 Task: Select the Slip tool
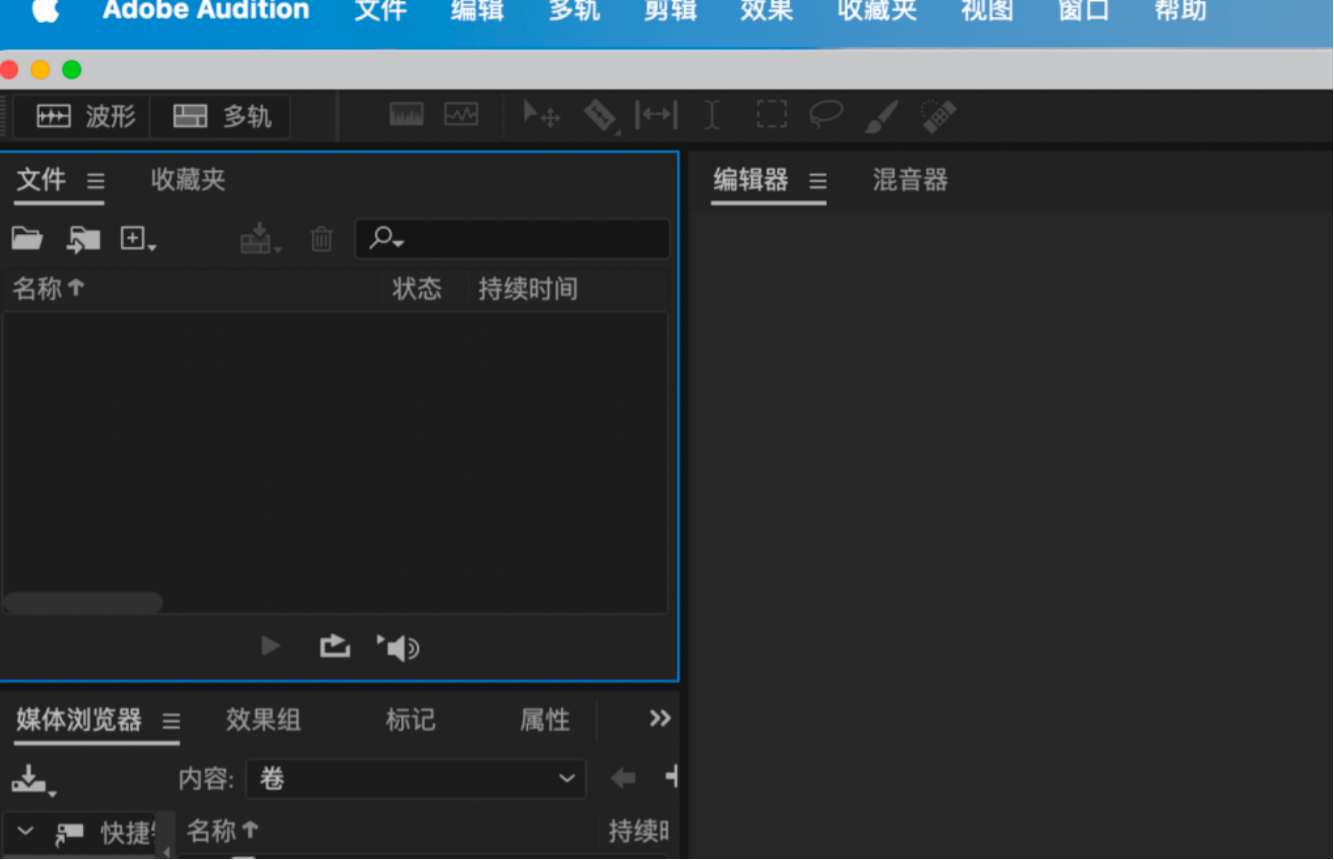click(x=656, y=115)
